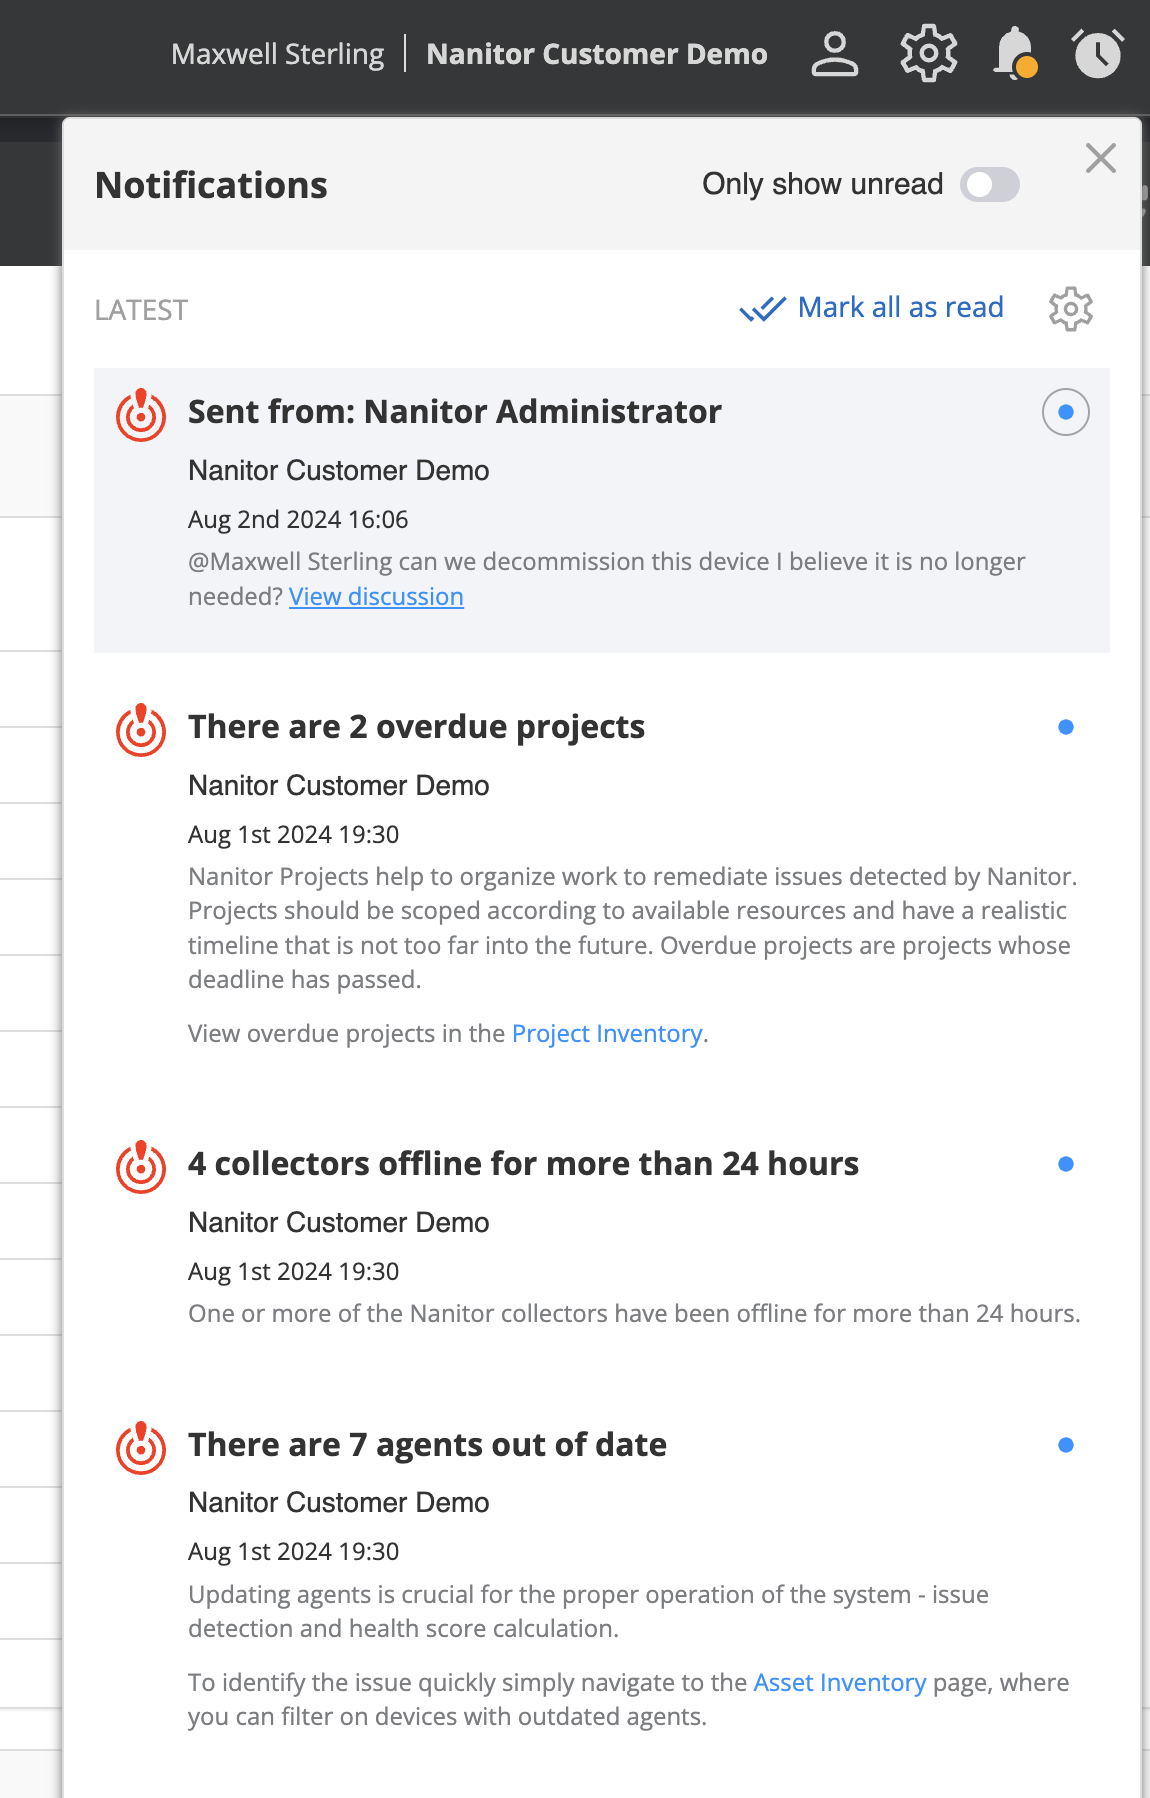This screenshot has height=1798, width=1150.
Task: Open the alarm clock icon
Action: click(x=1097, y=54)
